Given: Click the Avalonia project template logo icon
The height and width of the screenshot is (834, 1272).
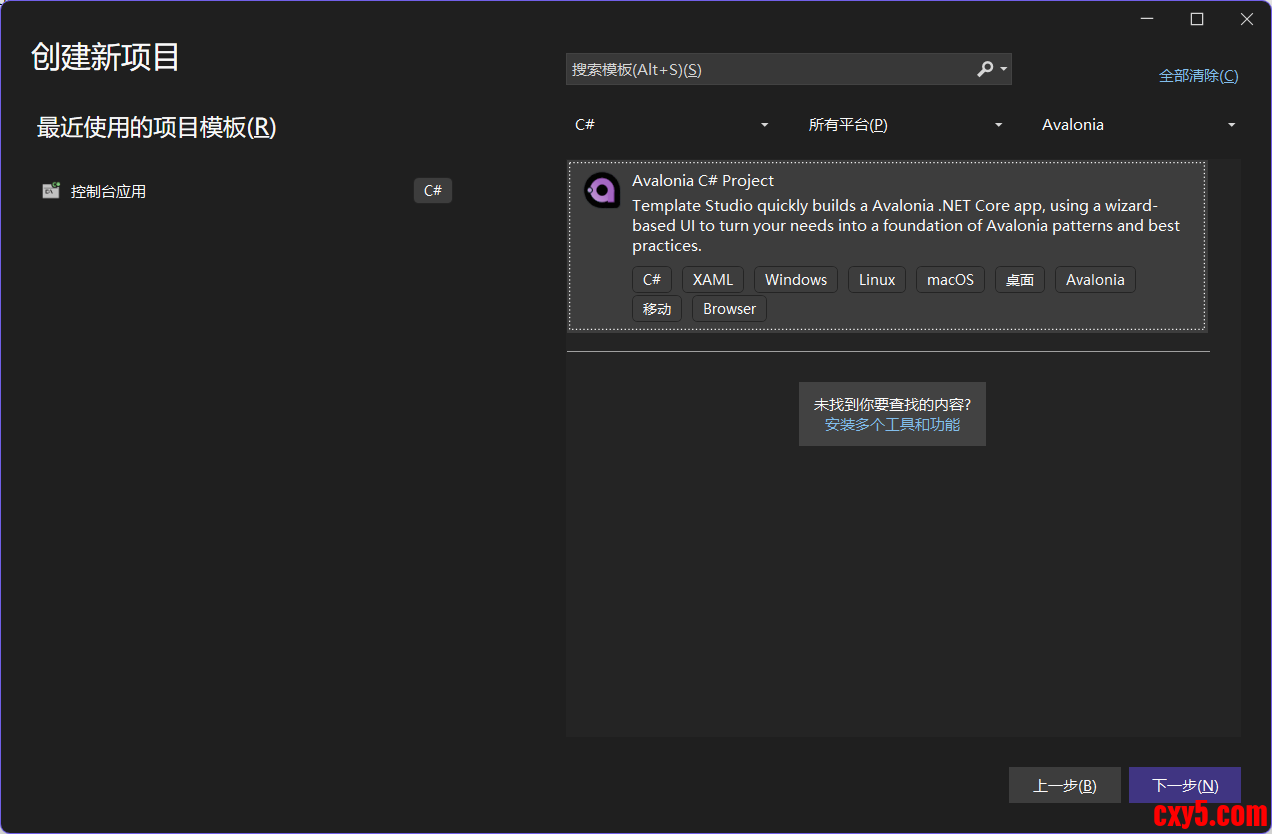Looking at the screenshot, I should coord(602,190).
